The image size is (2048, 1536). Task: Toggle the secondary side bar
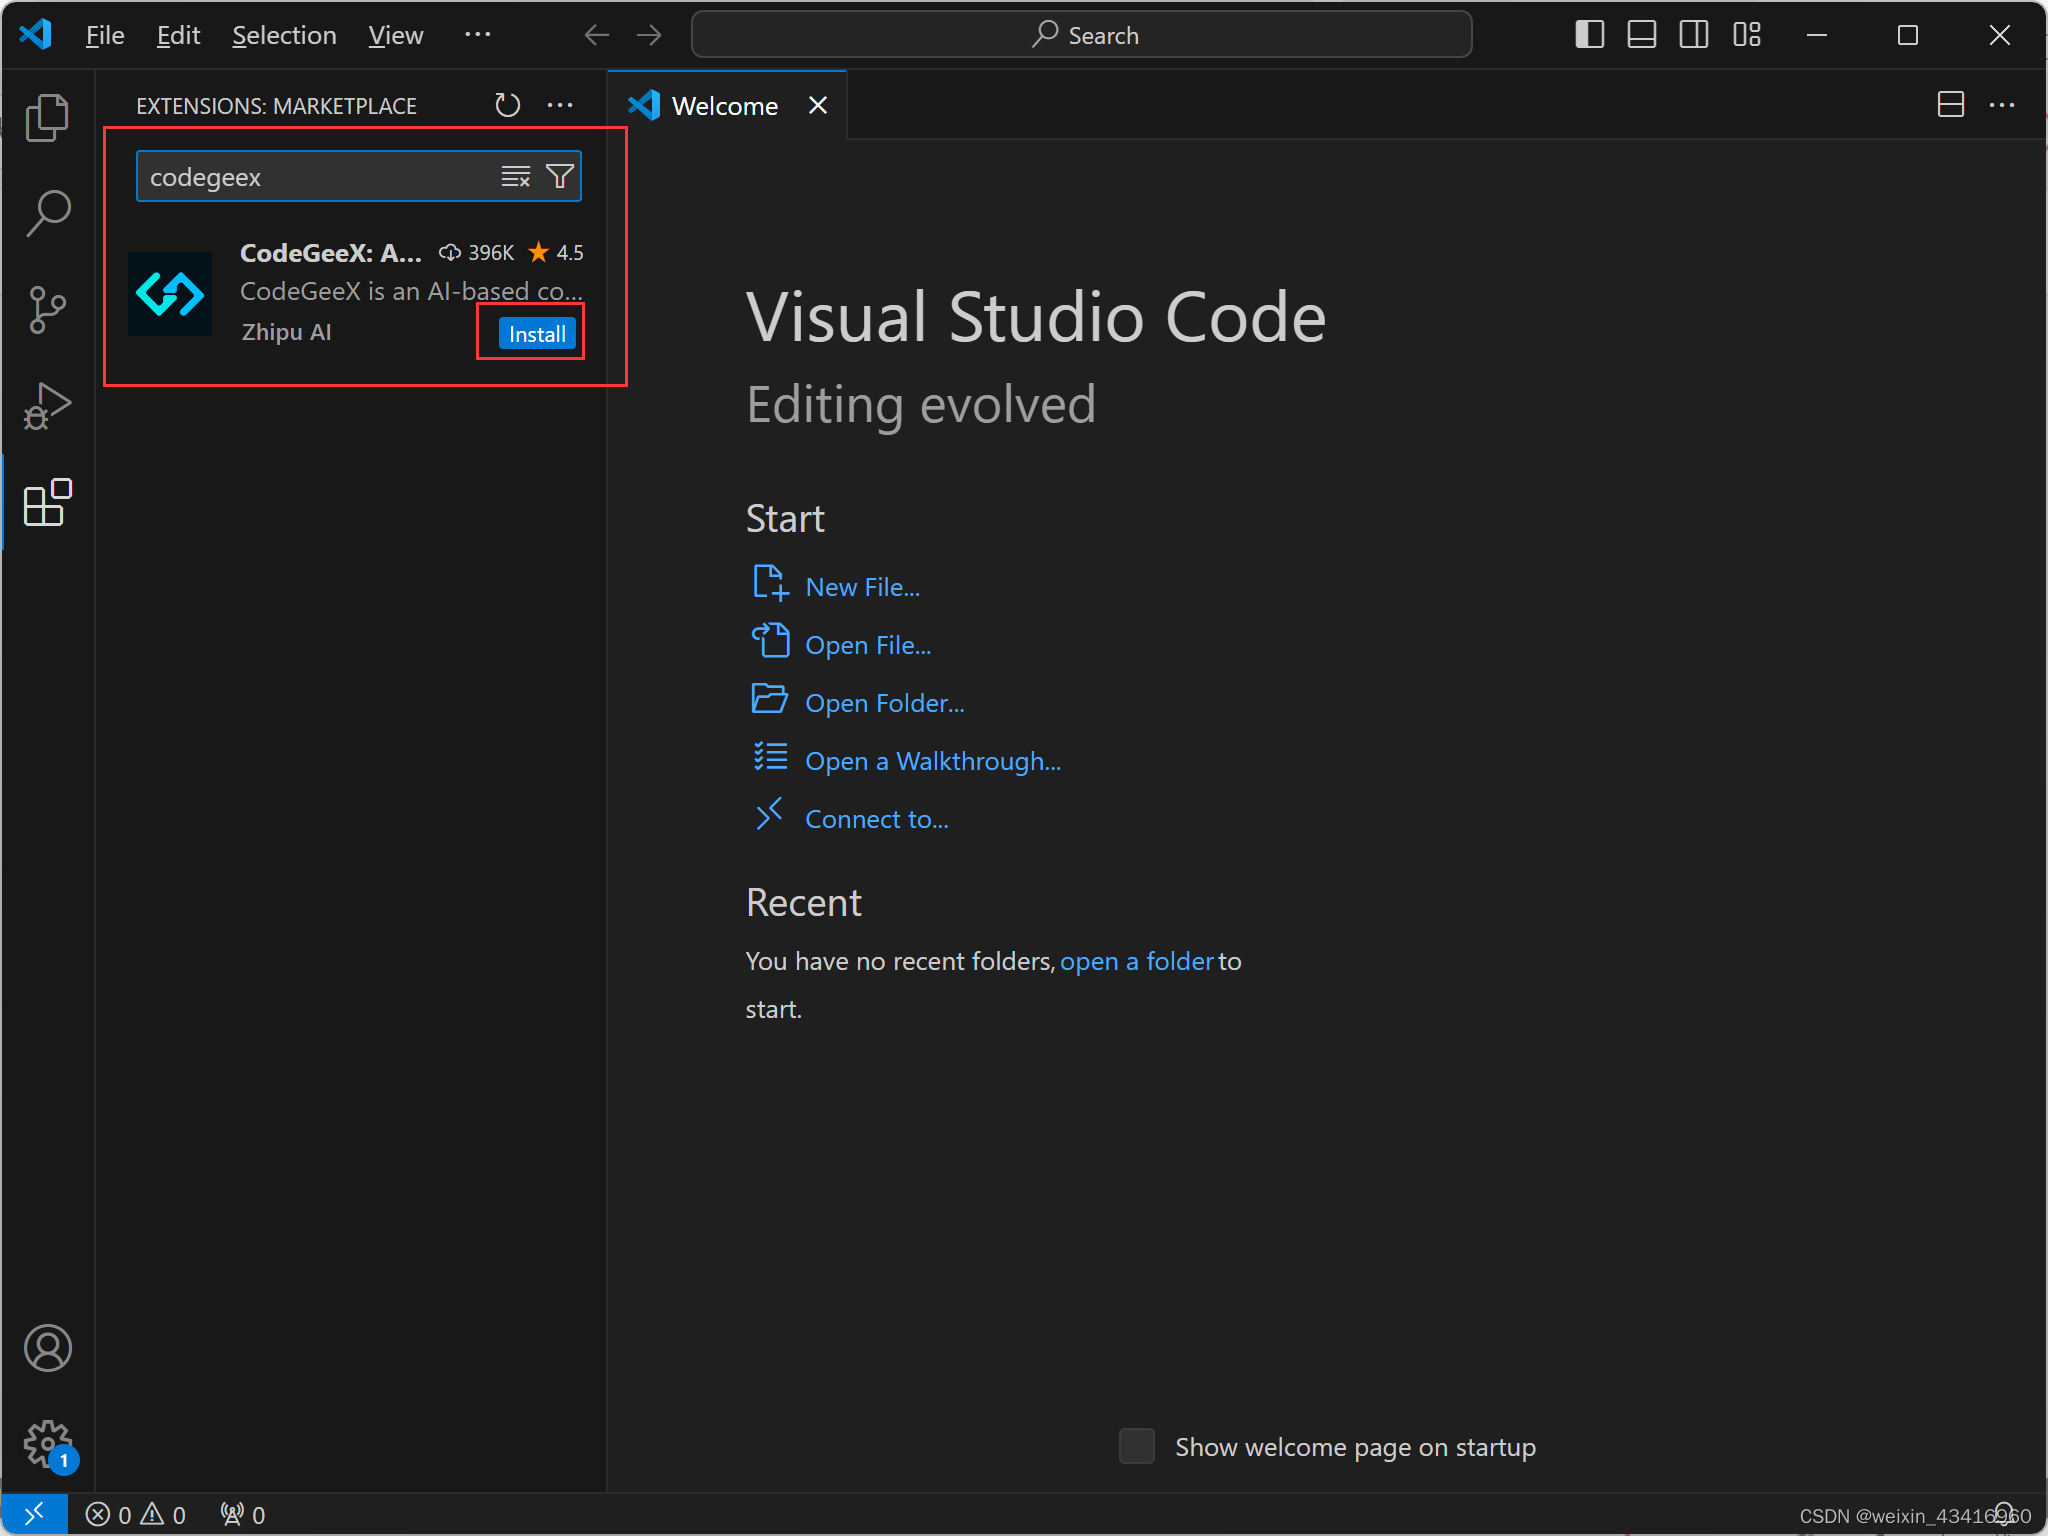click(1694, 35)
